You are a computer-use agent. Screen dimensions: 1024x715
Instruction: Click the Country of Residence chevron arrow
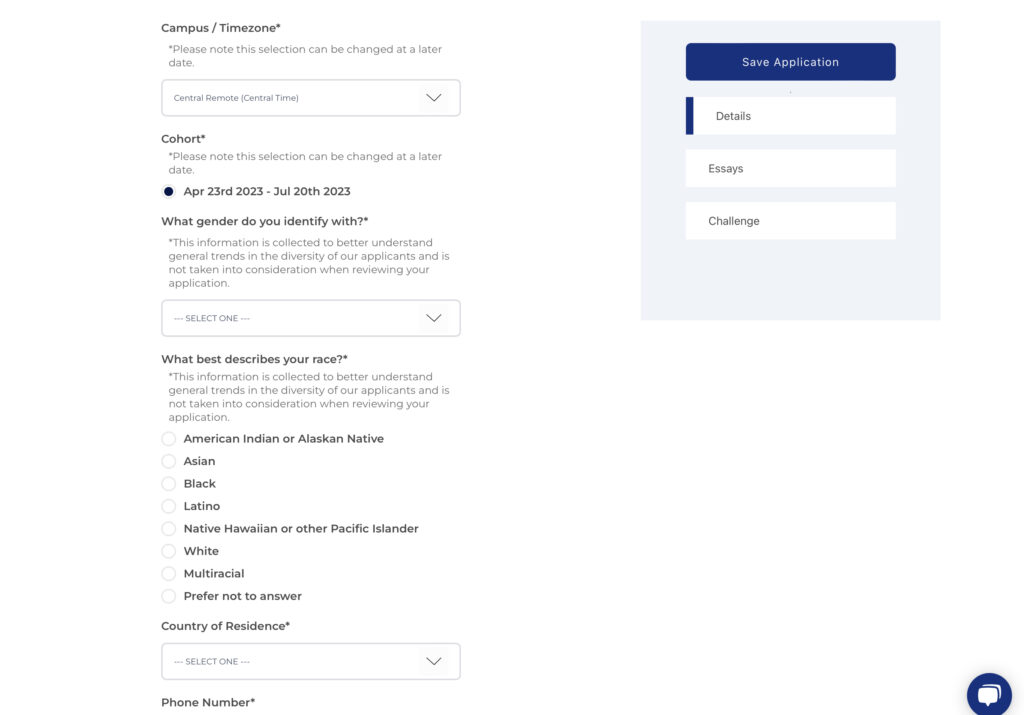[x=433, y=661]
